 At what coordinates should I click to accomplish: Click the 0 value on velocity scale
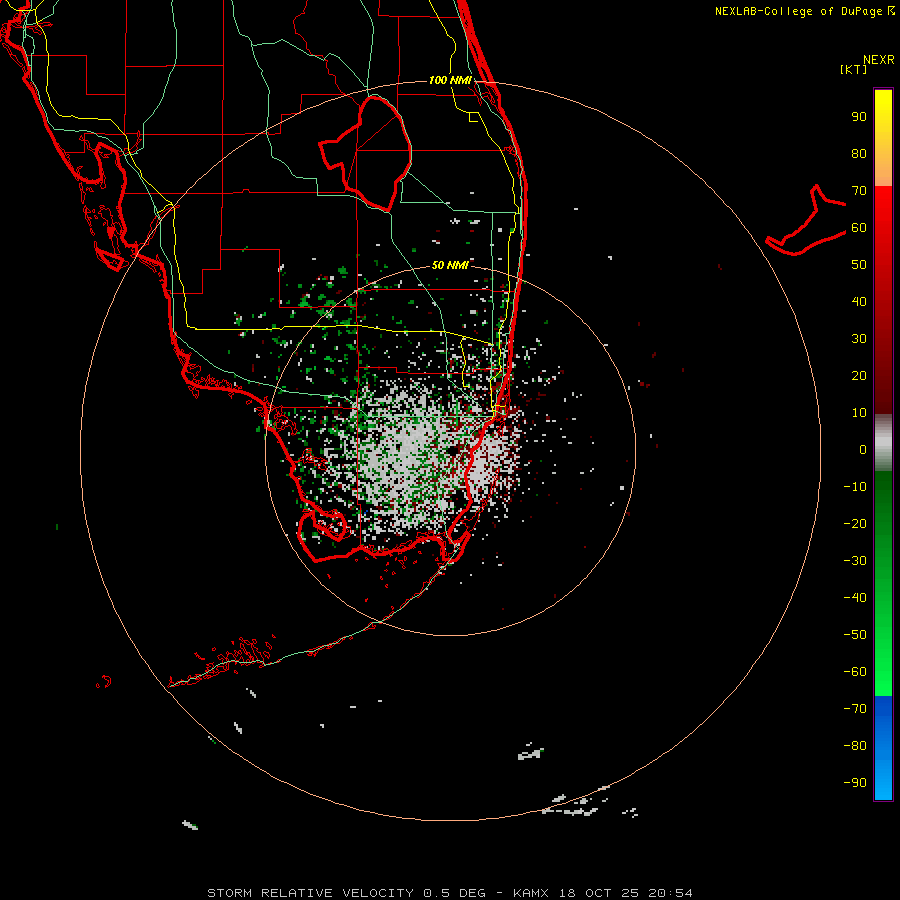point(863,449)
